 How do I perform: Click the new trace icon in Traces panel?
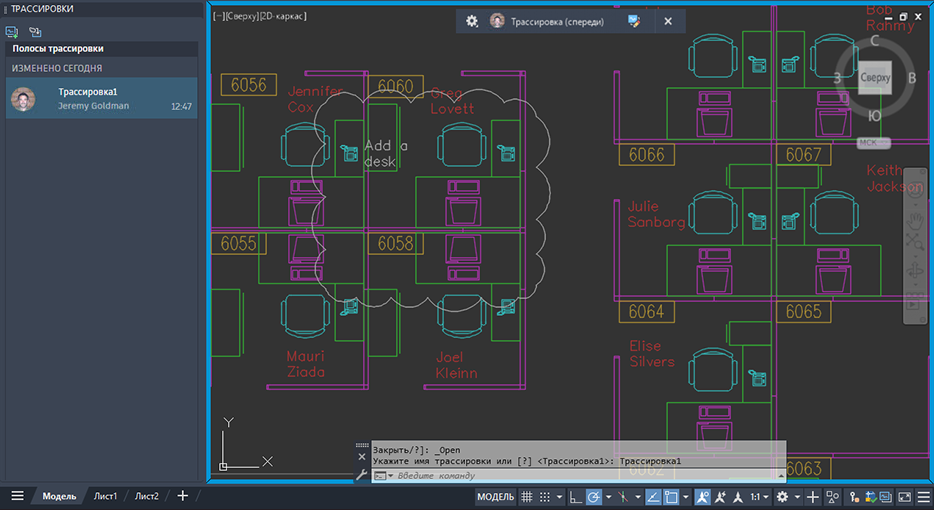(13, 32)
